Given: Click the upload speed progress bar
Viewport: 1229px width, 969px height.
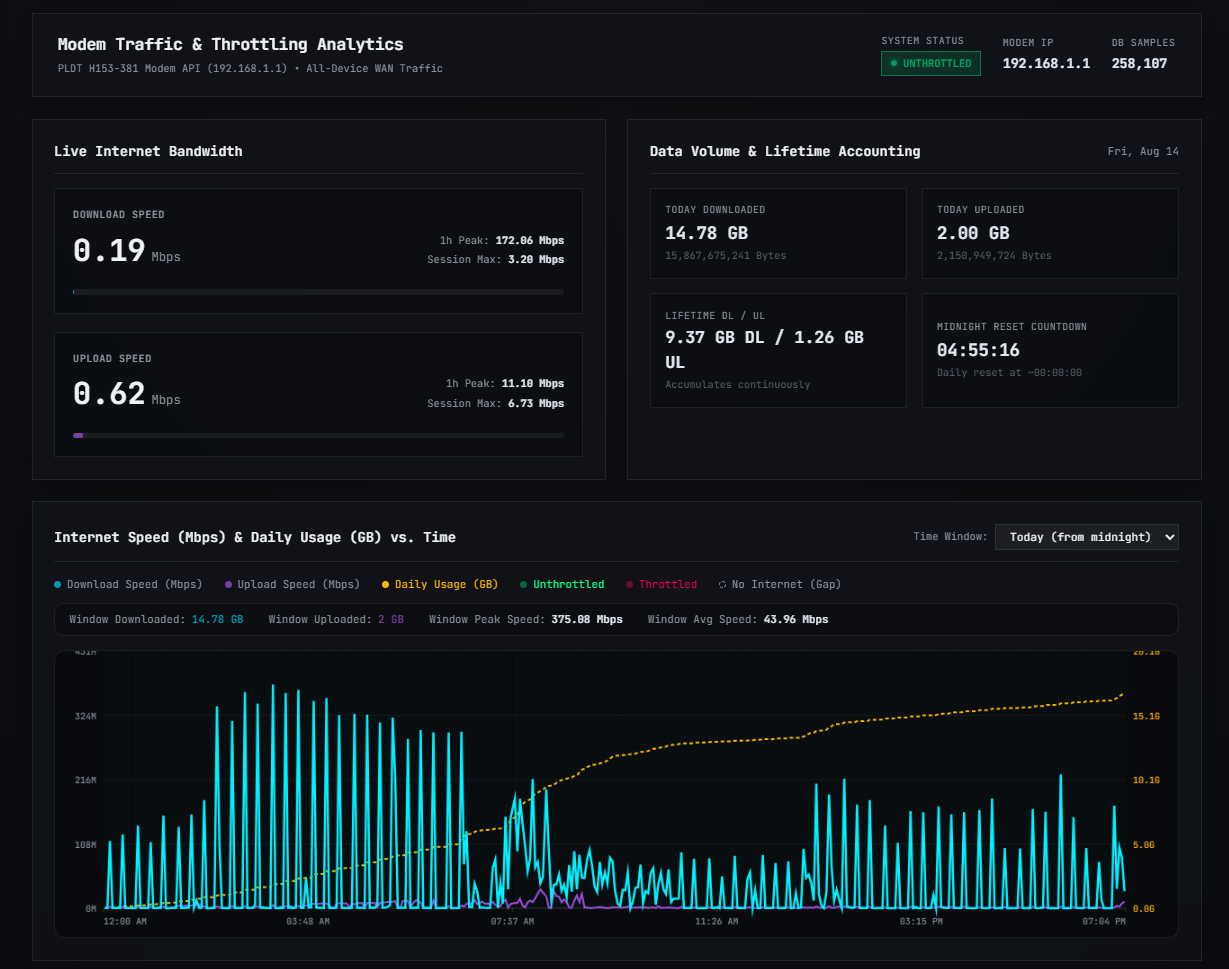Looking at the screenshot, I should point(318,436).
